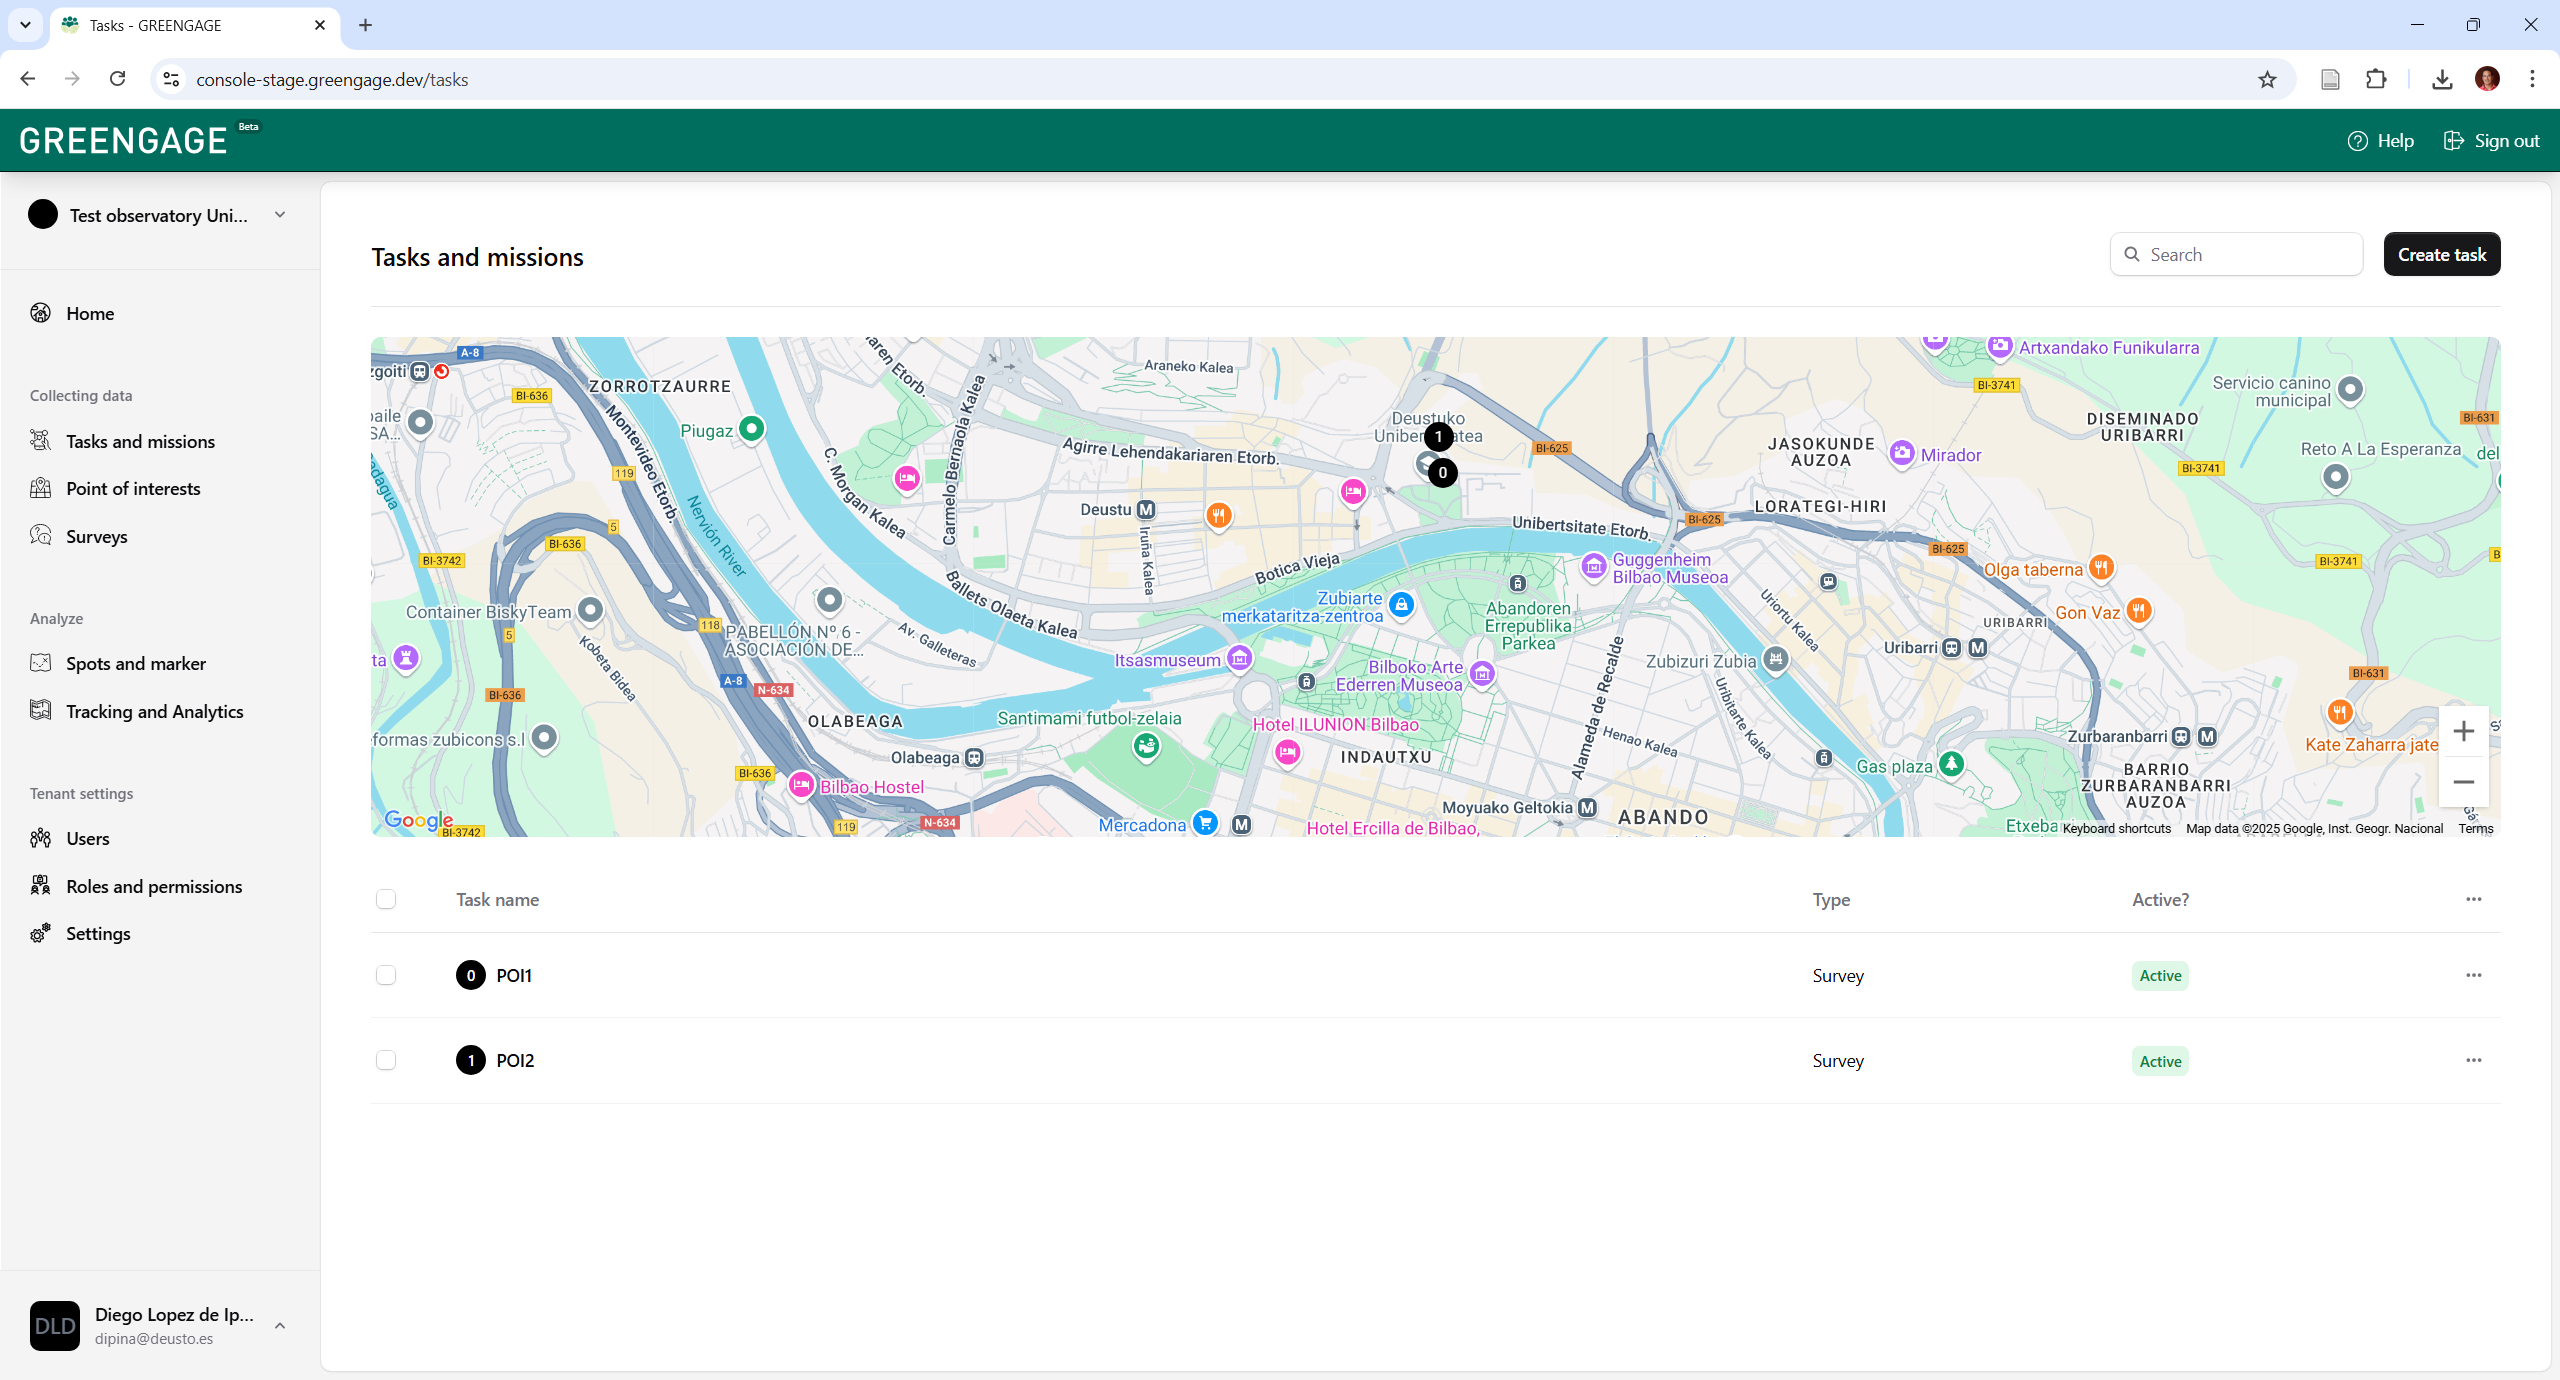Image resolution: width=2560 pixels, height=1380 pixels.
Task: Open Home in sidebar
Action: pos(90,313)
